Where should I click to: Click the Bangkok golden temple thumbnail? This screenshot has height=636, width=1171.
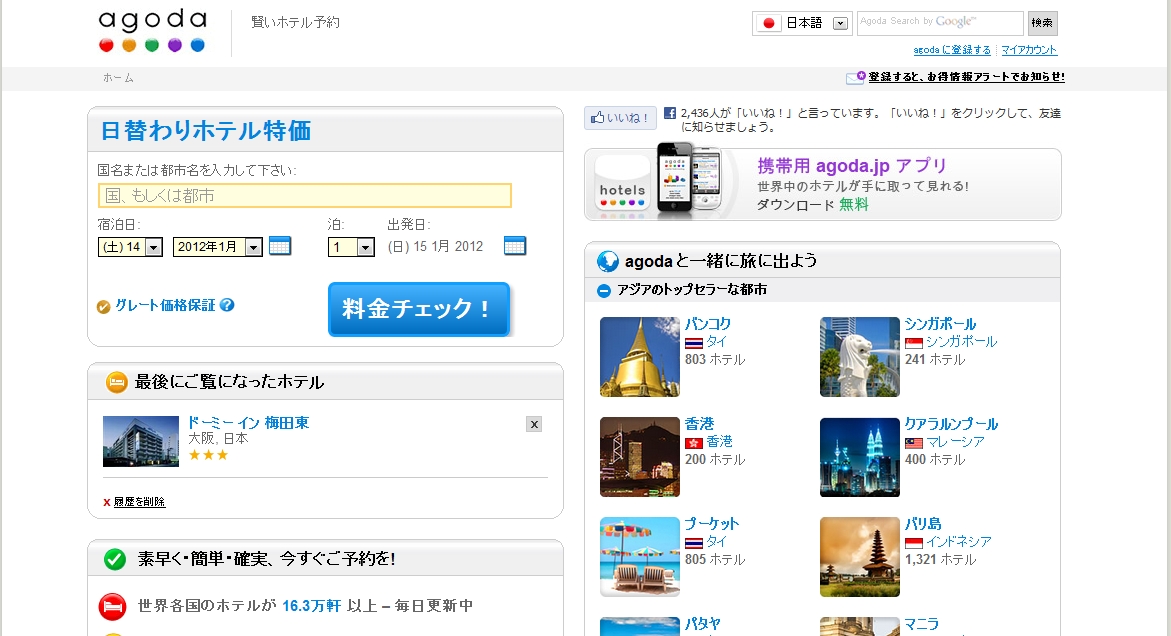coord(640,357)
